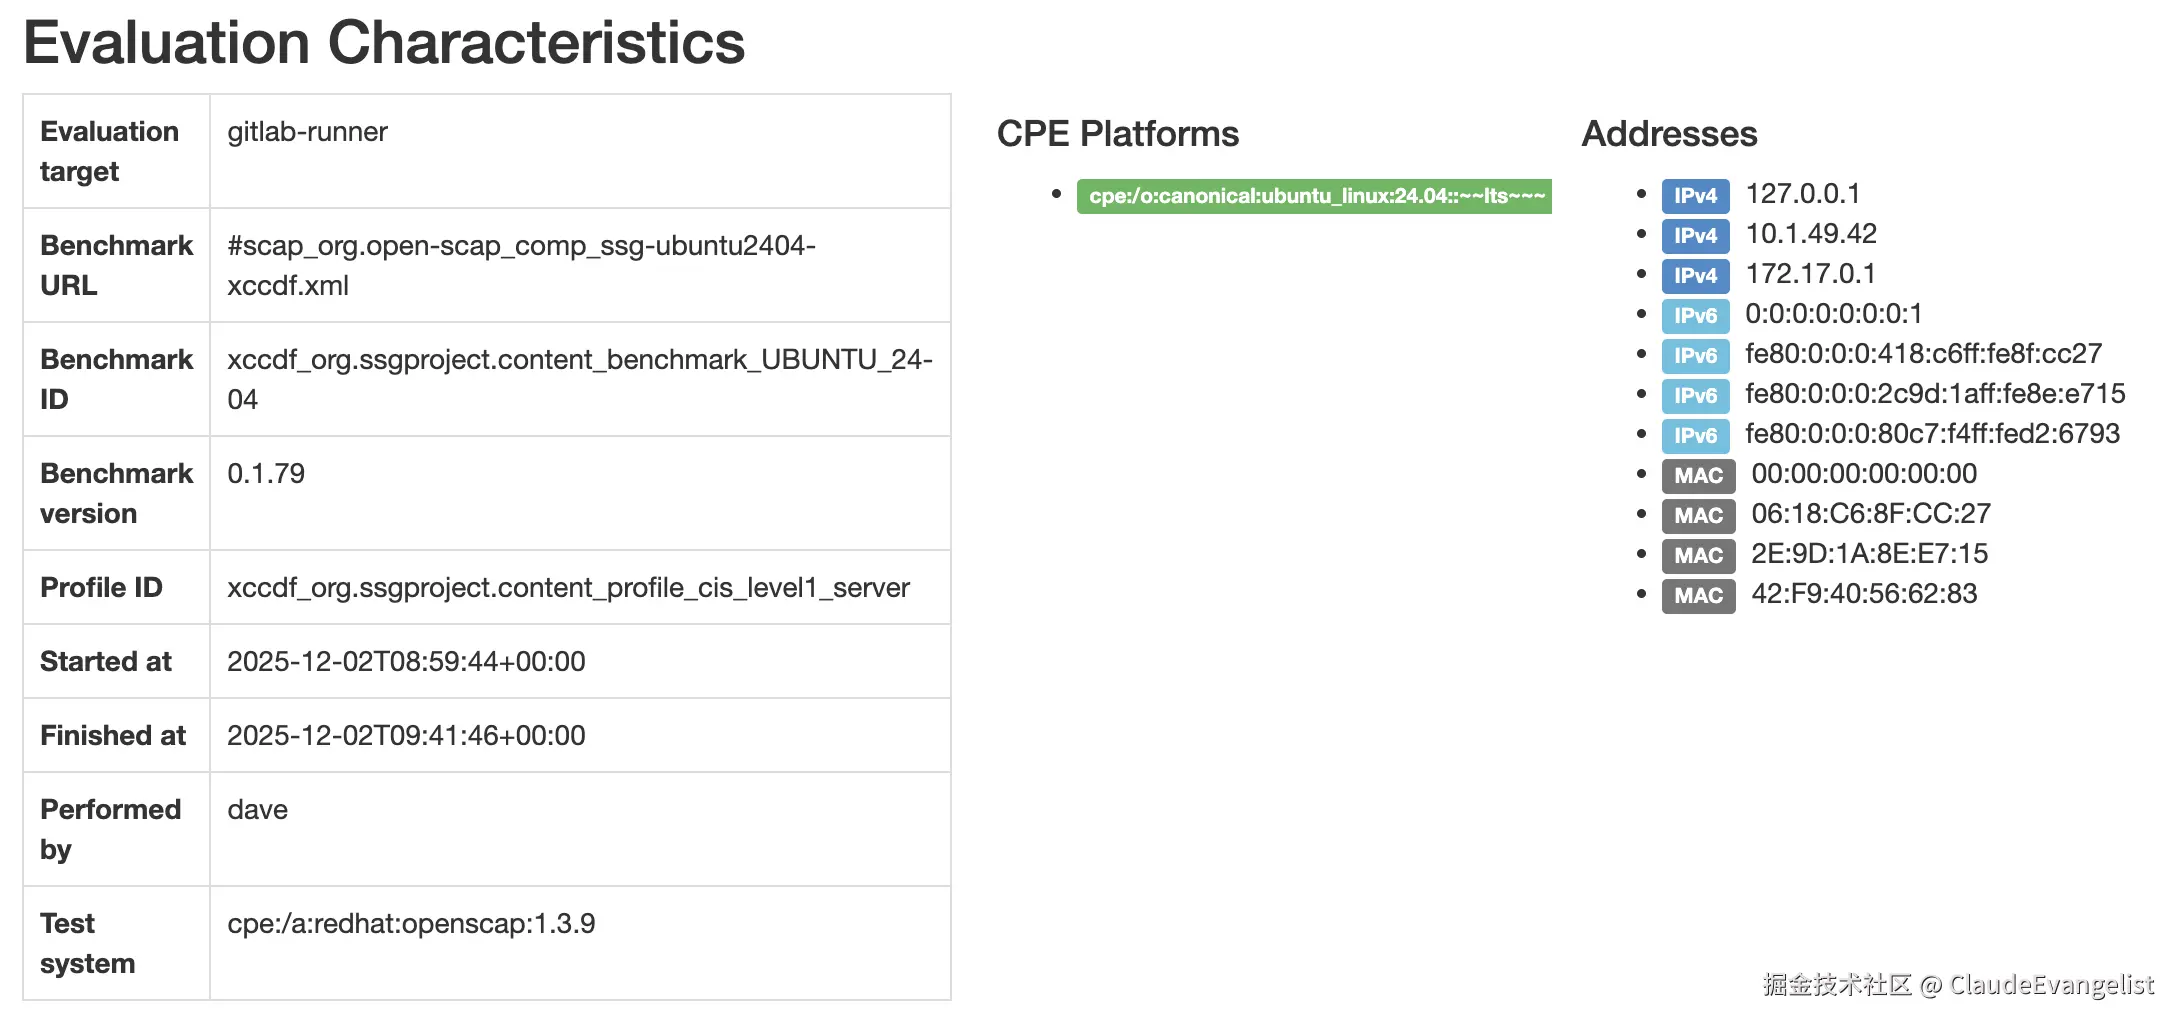2182x1028 pixels.
Task: Click the Addresses section heading
Action: pyautogui.click(x=1669, y=134)
